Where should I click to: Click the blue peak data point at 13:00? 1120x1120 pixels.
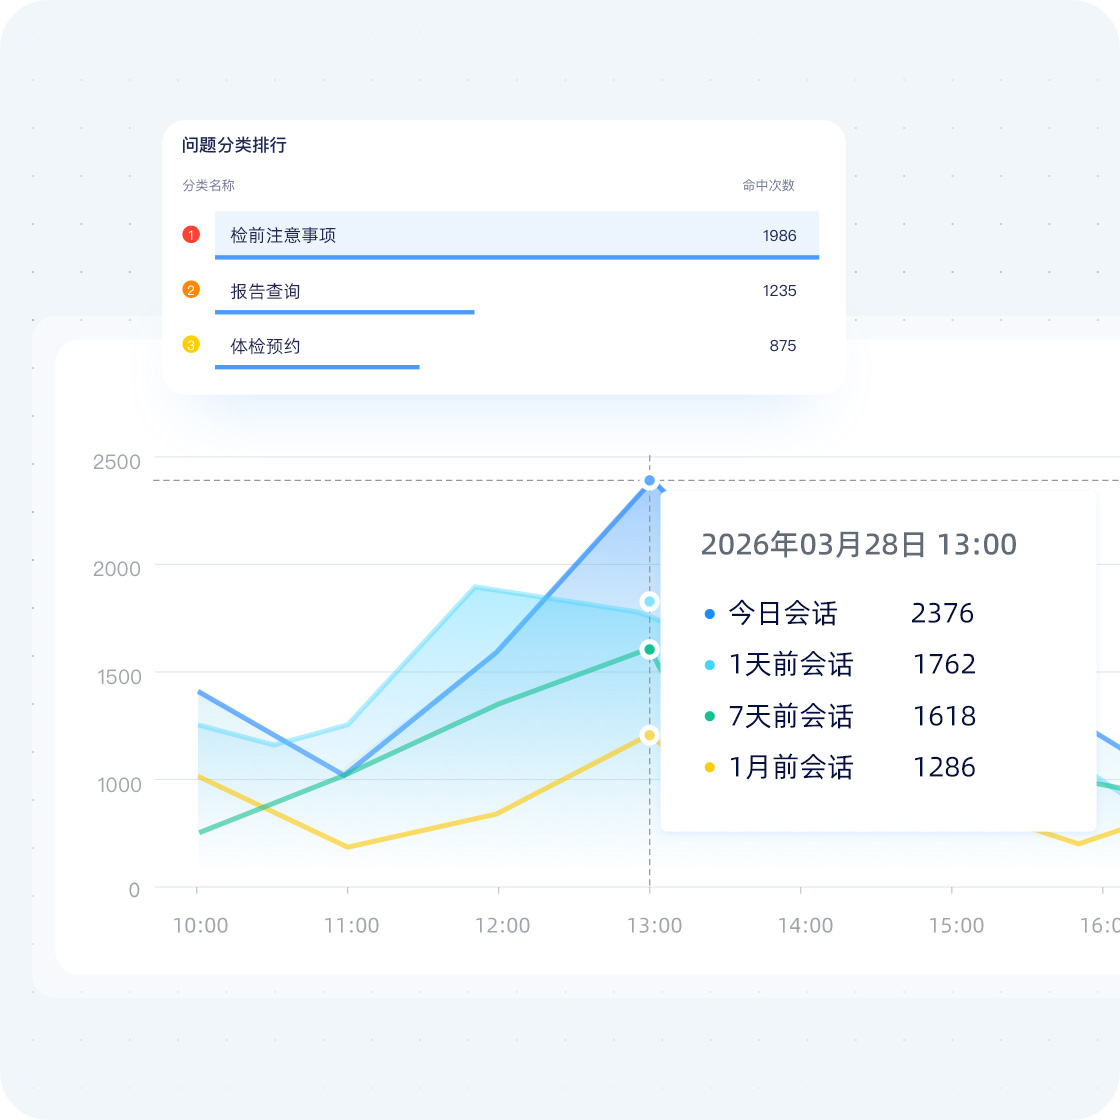(649, 481)
